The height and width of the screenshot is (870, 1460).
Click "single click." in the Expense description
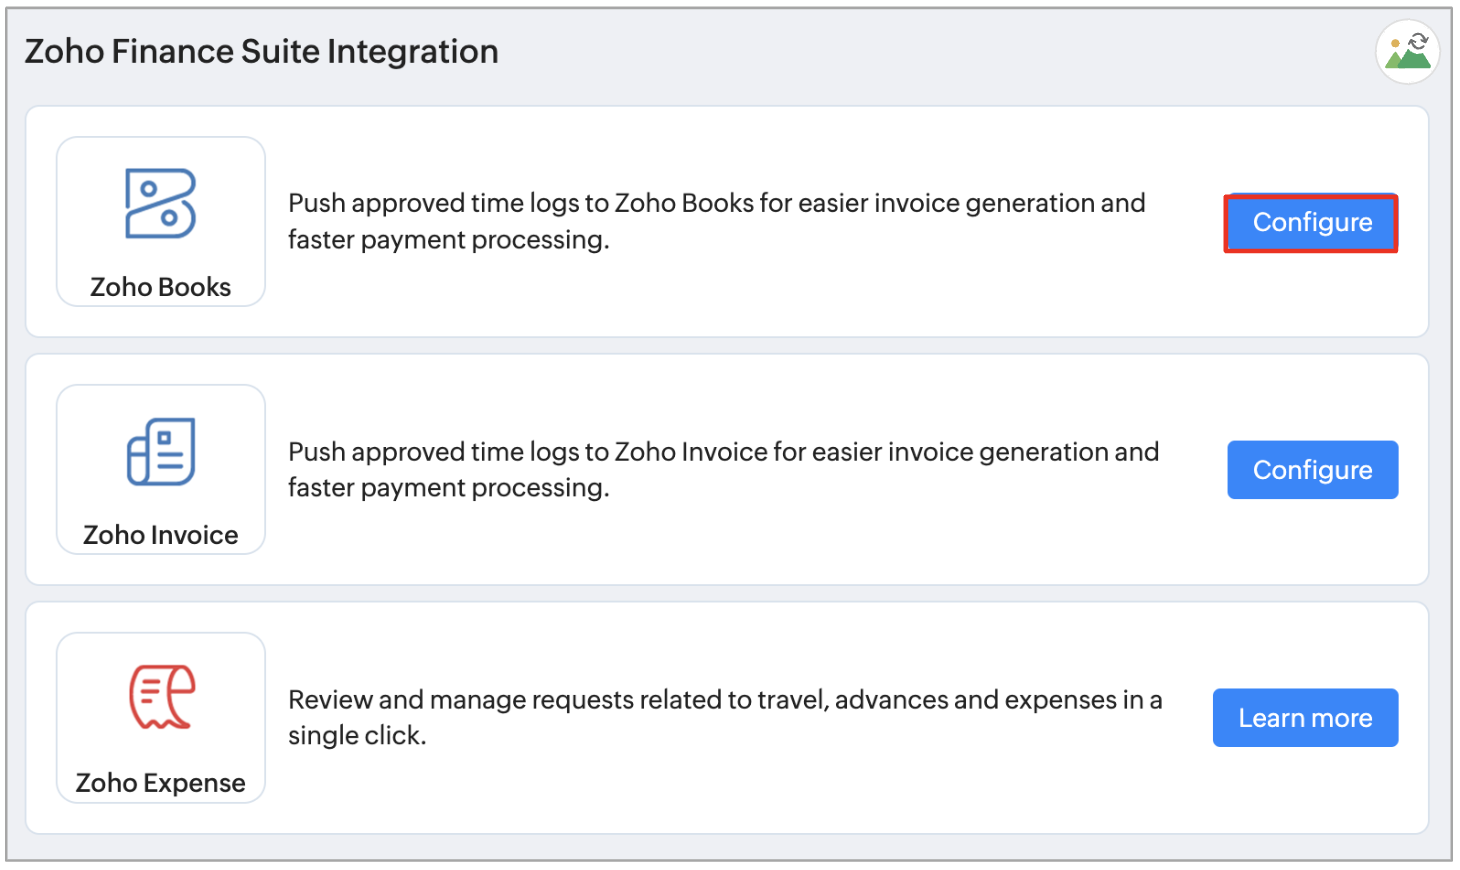coord(357,735)
